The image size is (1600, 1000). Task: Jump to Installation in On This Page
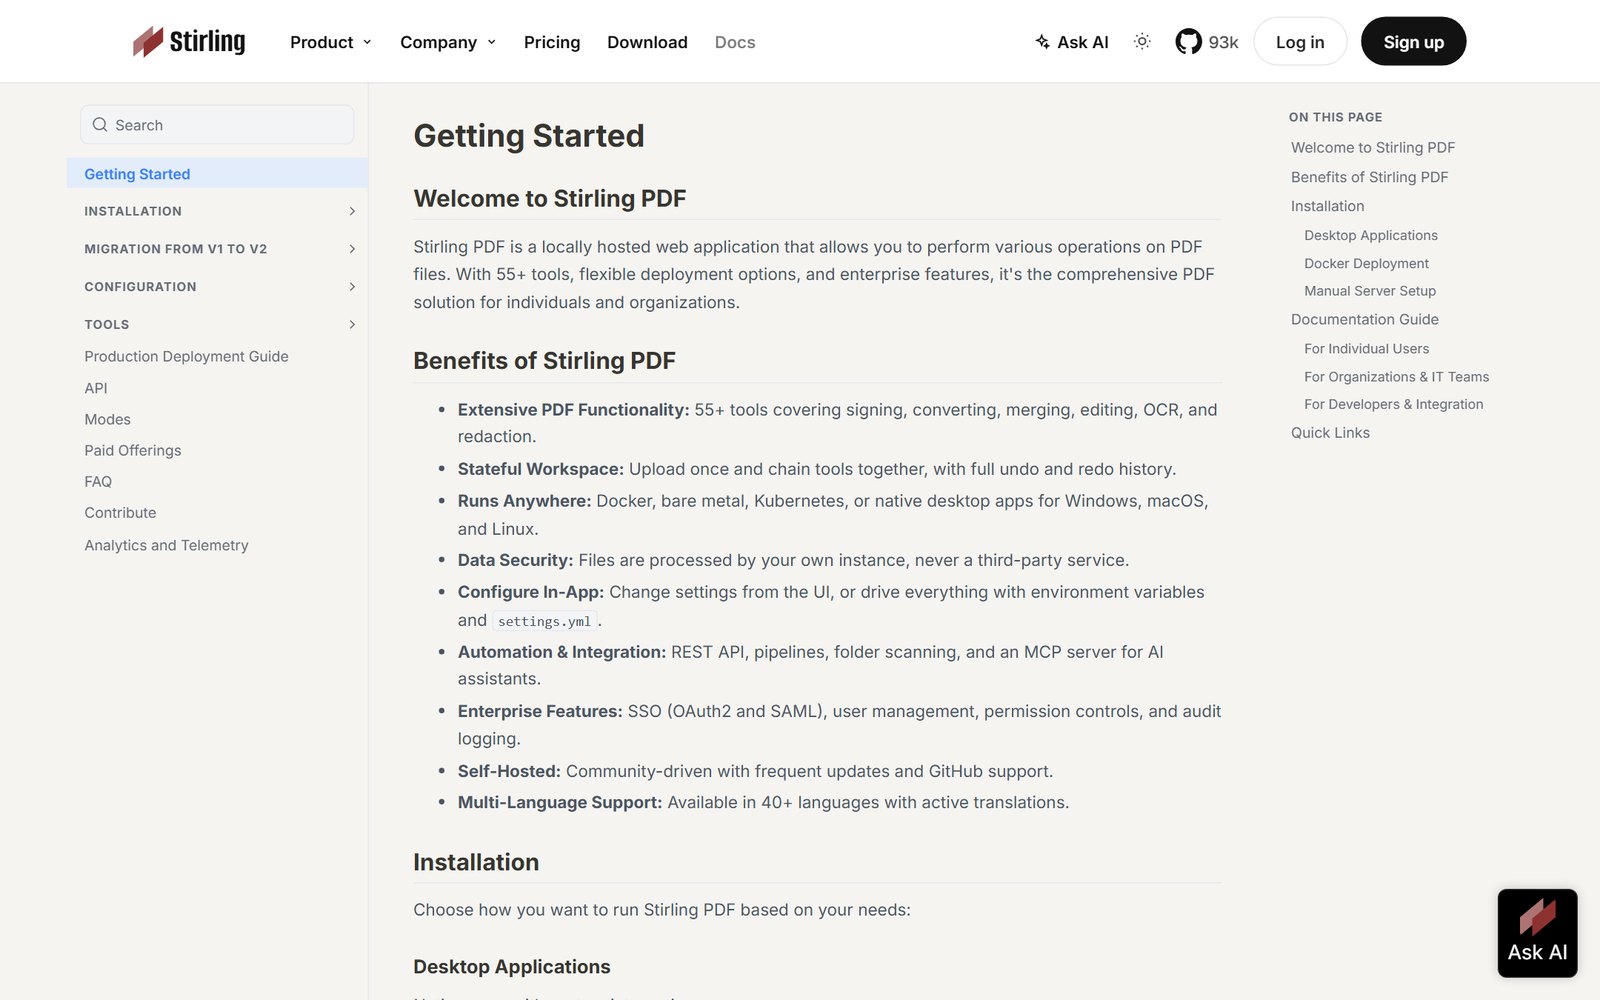tap(1327, 206)
